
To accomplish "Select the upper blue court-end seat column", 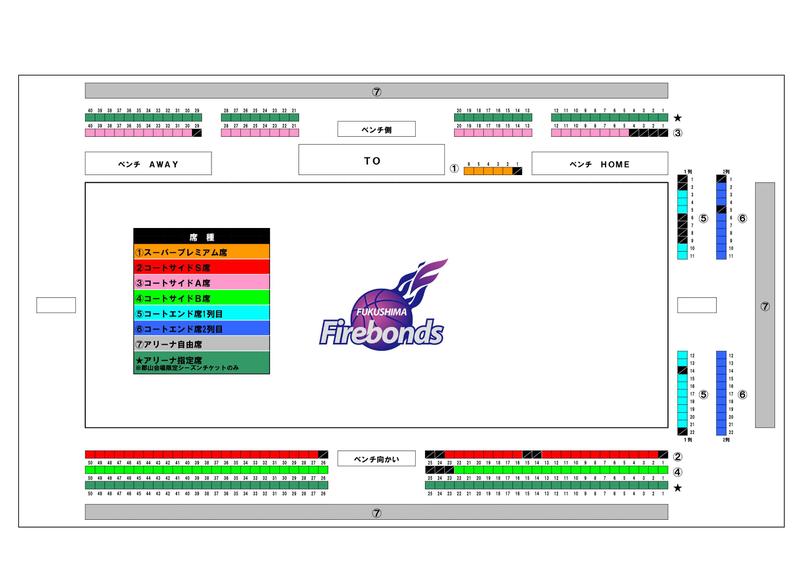I will (721, 217).
